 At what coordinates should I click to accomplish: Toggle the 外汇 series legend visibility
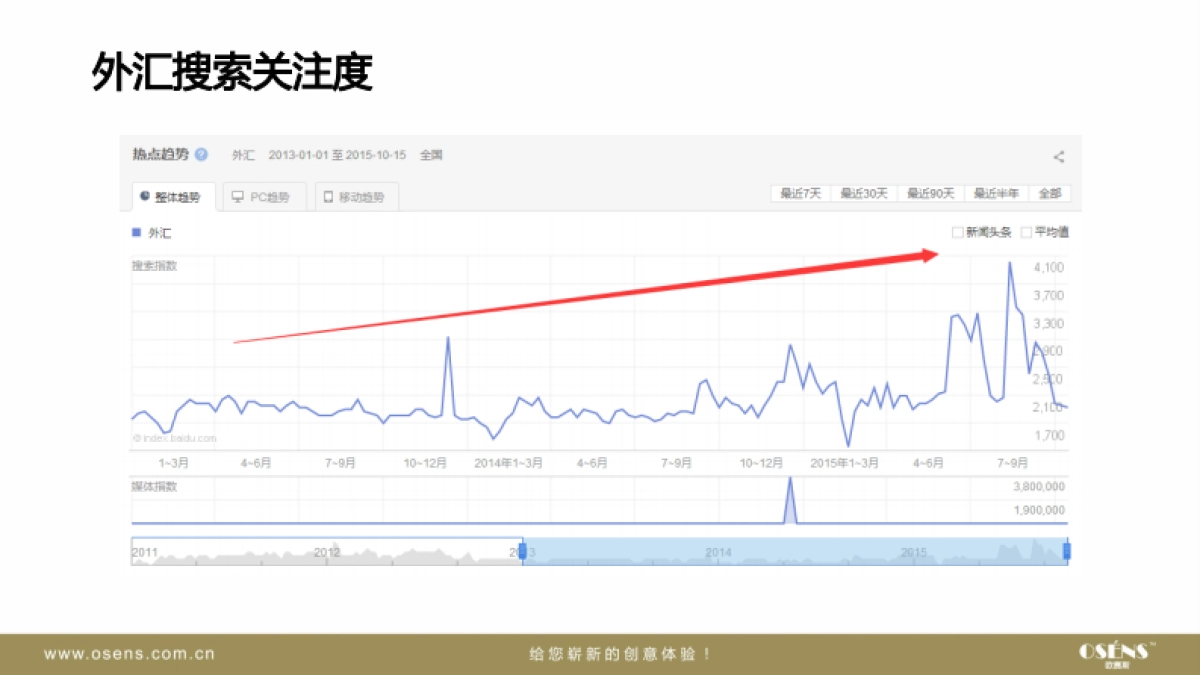coord(148,231)
